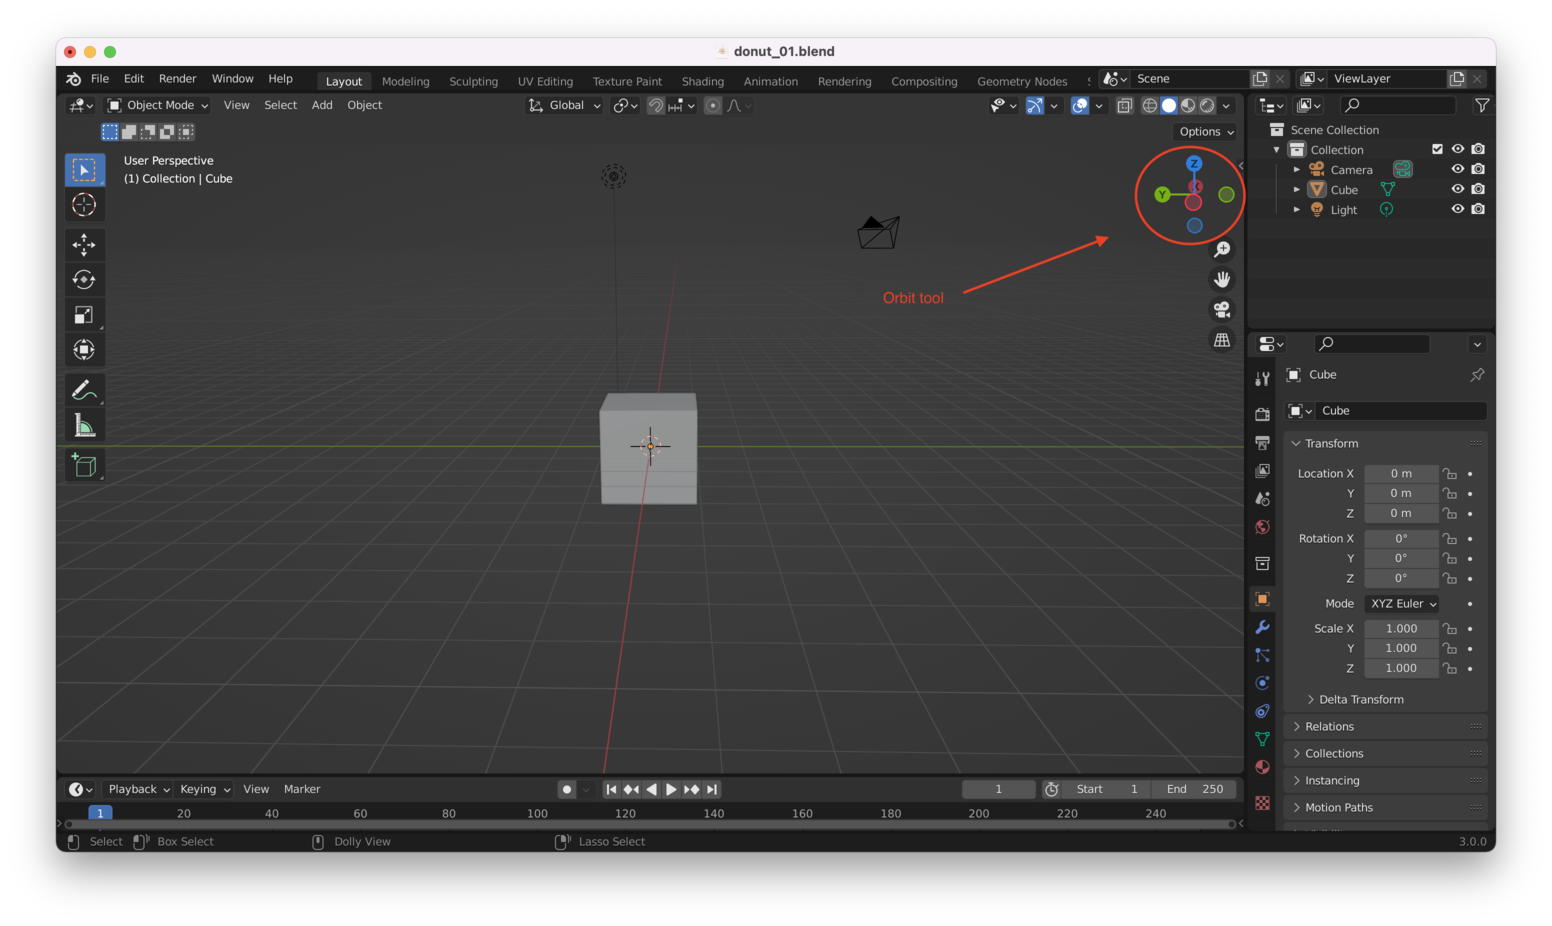Select the Rotate tool

tap(85, 279)
